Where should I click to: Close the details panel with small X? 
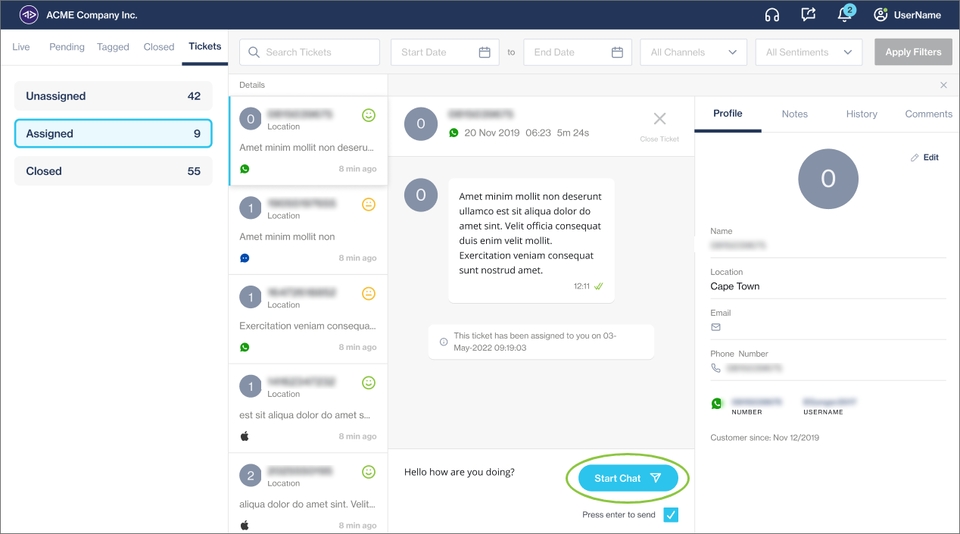944,86
